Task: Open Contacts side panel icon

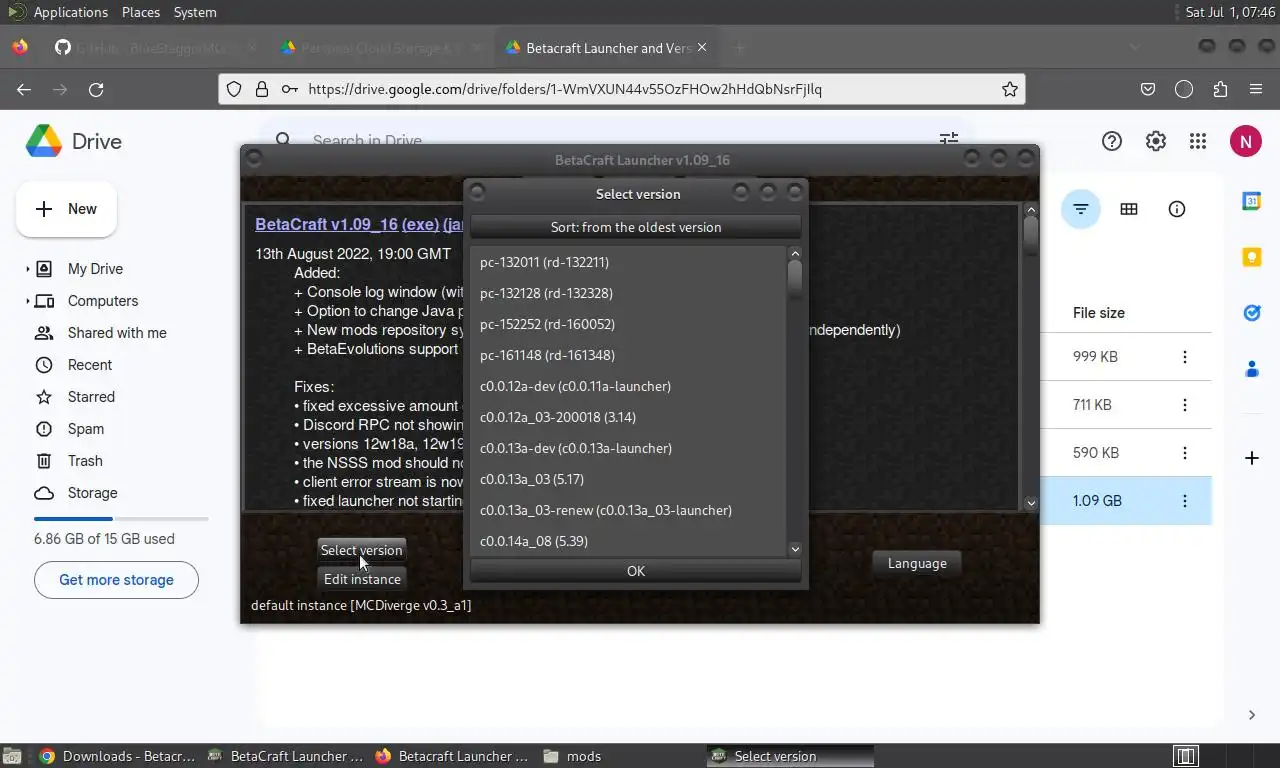Action: [1251, 369]
